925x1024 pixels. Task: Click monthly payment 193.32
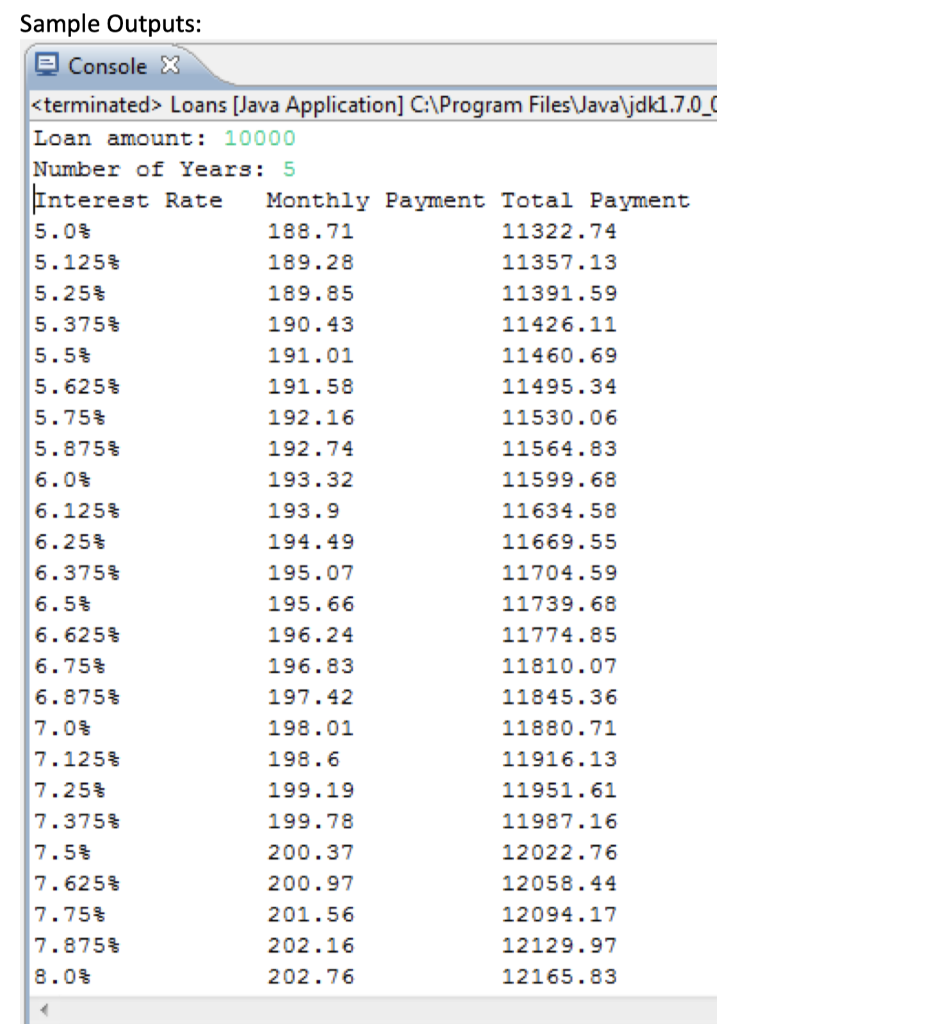coord(310,479)
